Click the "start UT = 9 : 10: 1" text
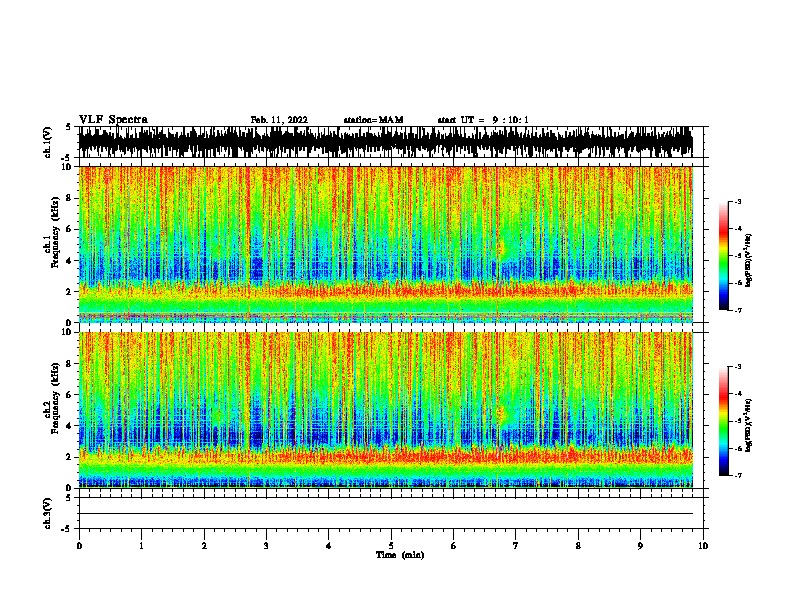Viewport: 792px width, 612px height. pyautogui.click(x=483, y=120)
